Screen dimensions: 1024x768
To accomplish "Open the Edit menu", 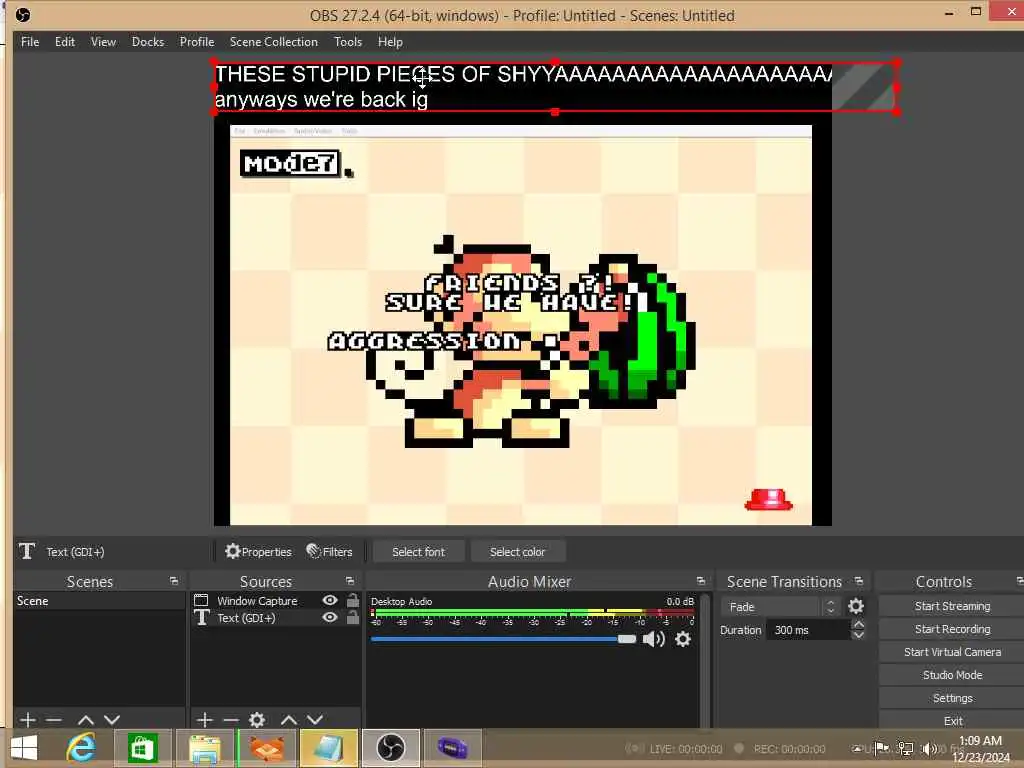I will (x=65, y=42).
